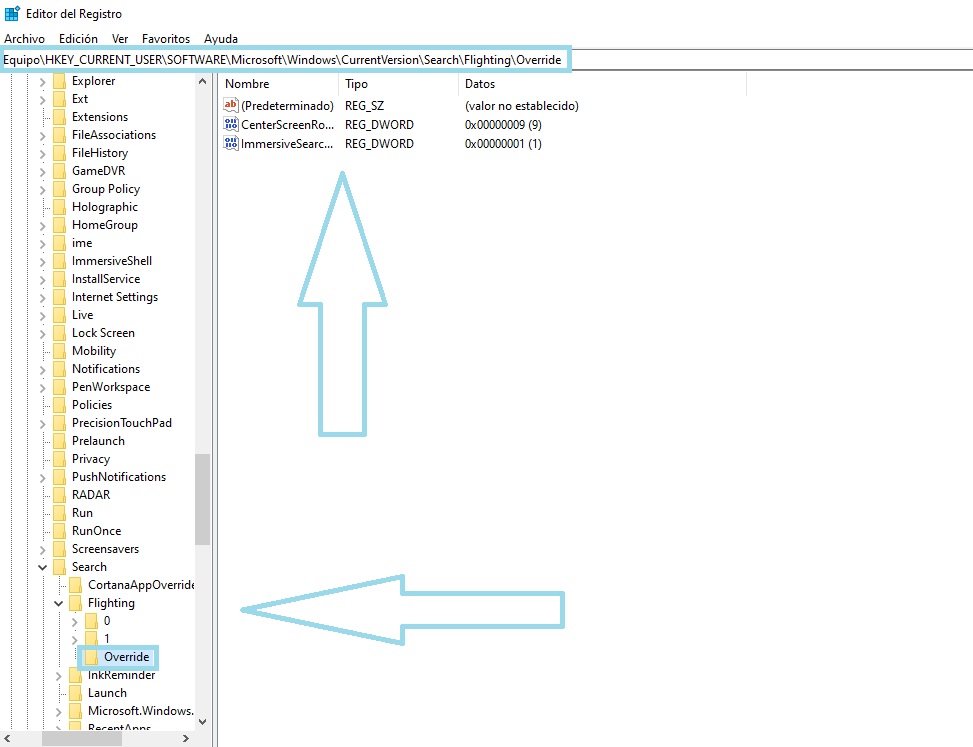Click the (Predeterminado) string value icon

(x=231, y=105)
